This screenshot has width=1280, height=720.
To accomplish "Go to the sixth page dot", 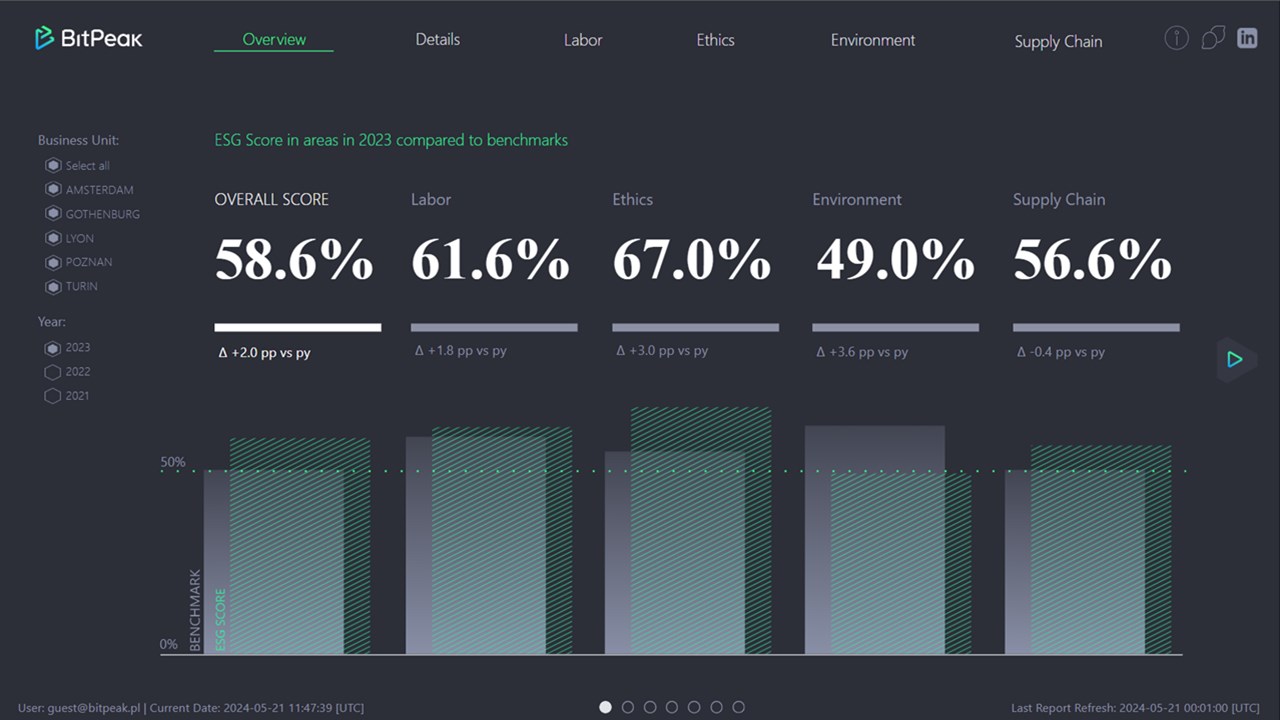I will 716,707.
